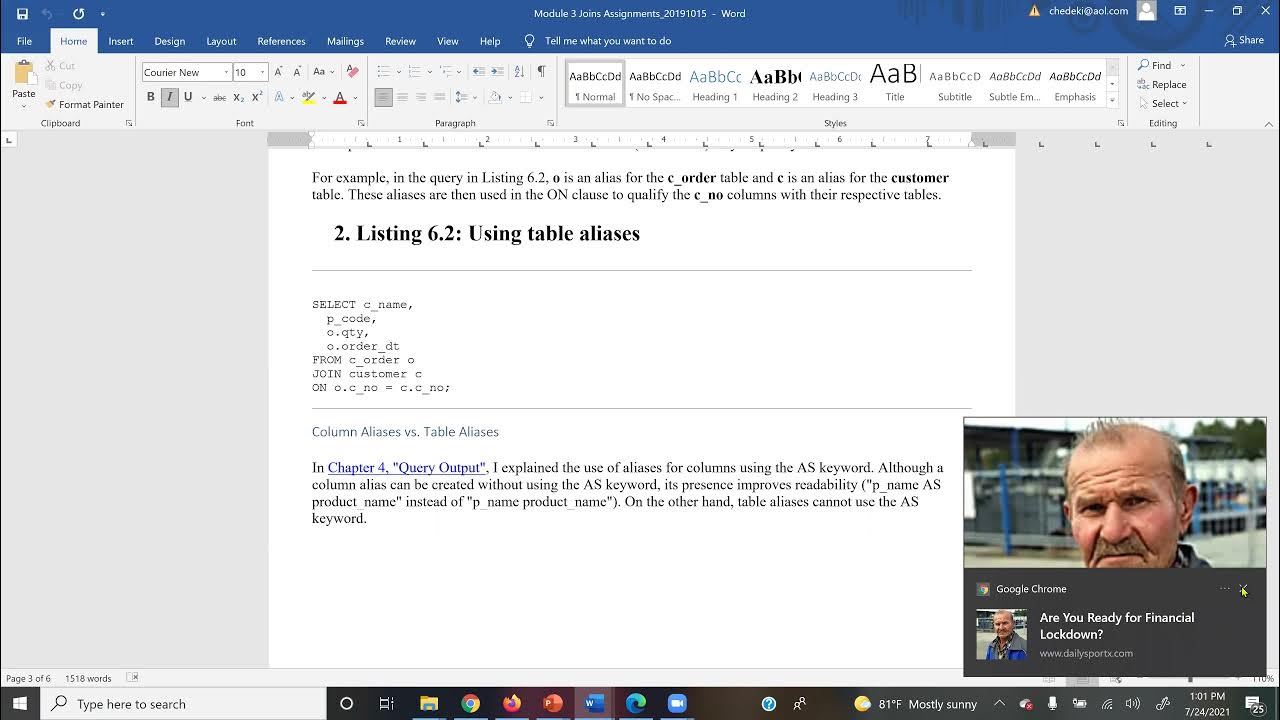
Task: Open Zoom app from the taskbar
Action: [677, 704]
